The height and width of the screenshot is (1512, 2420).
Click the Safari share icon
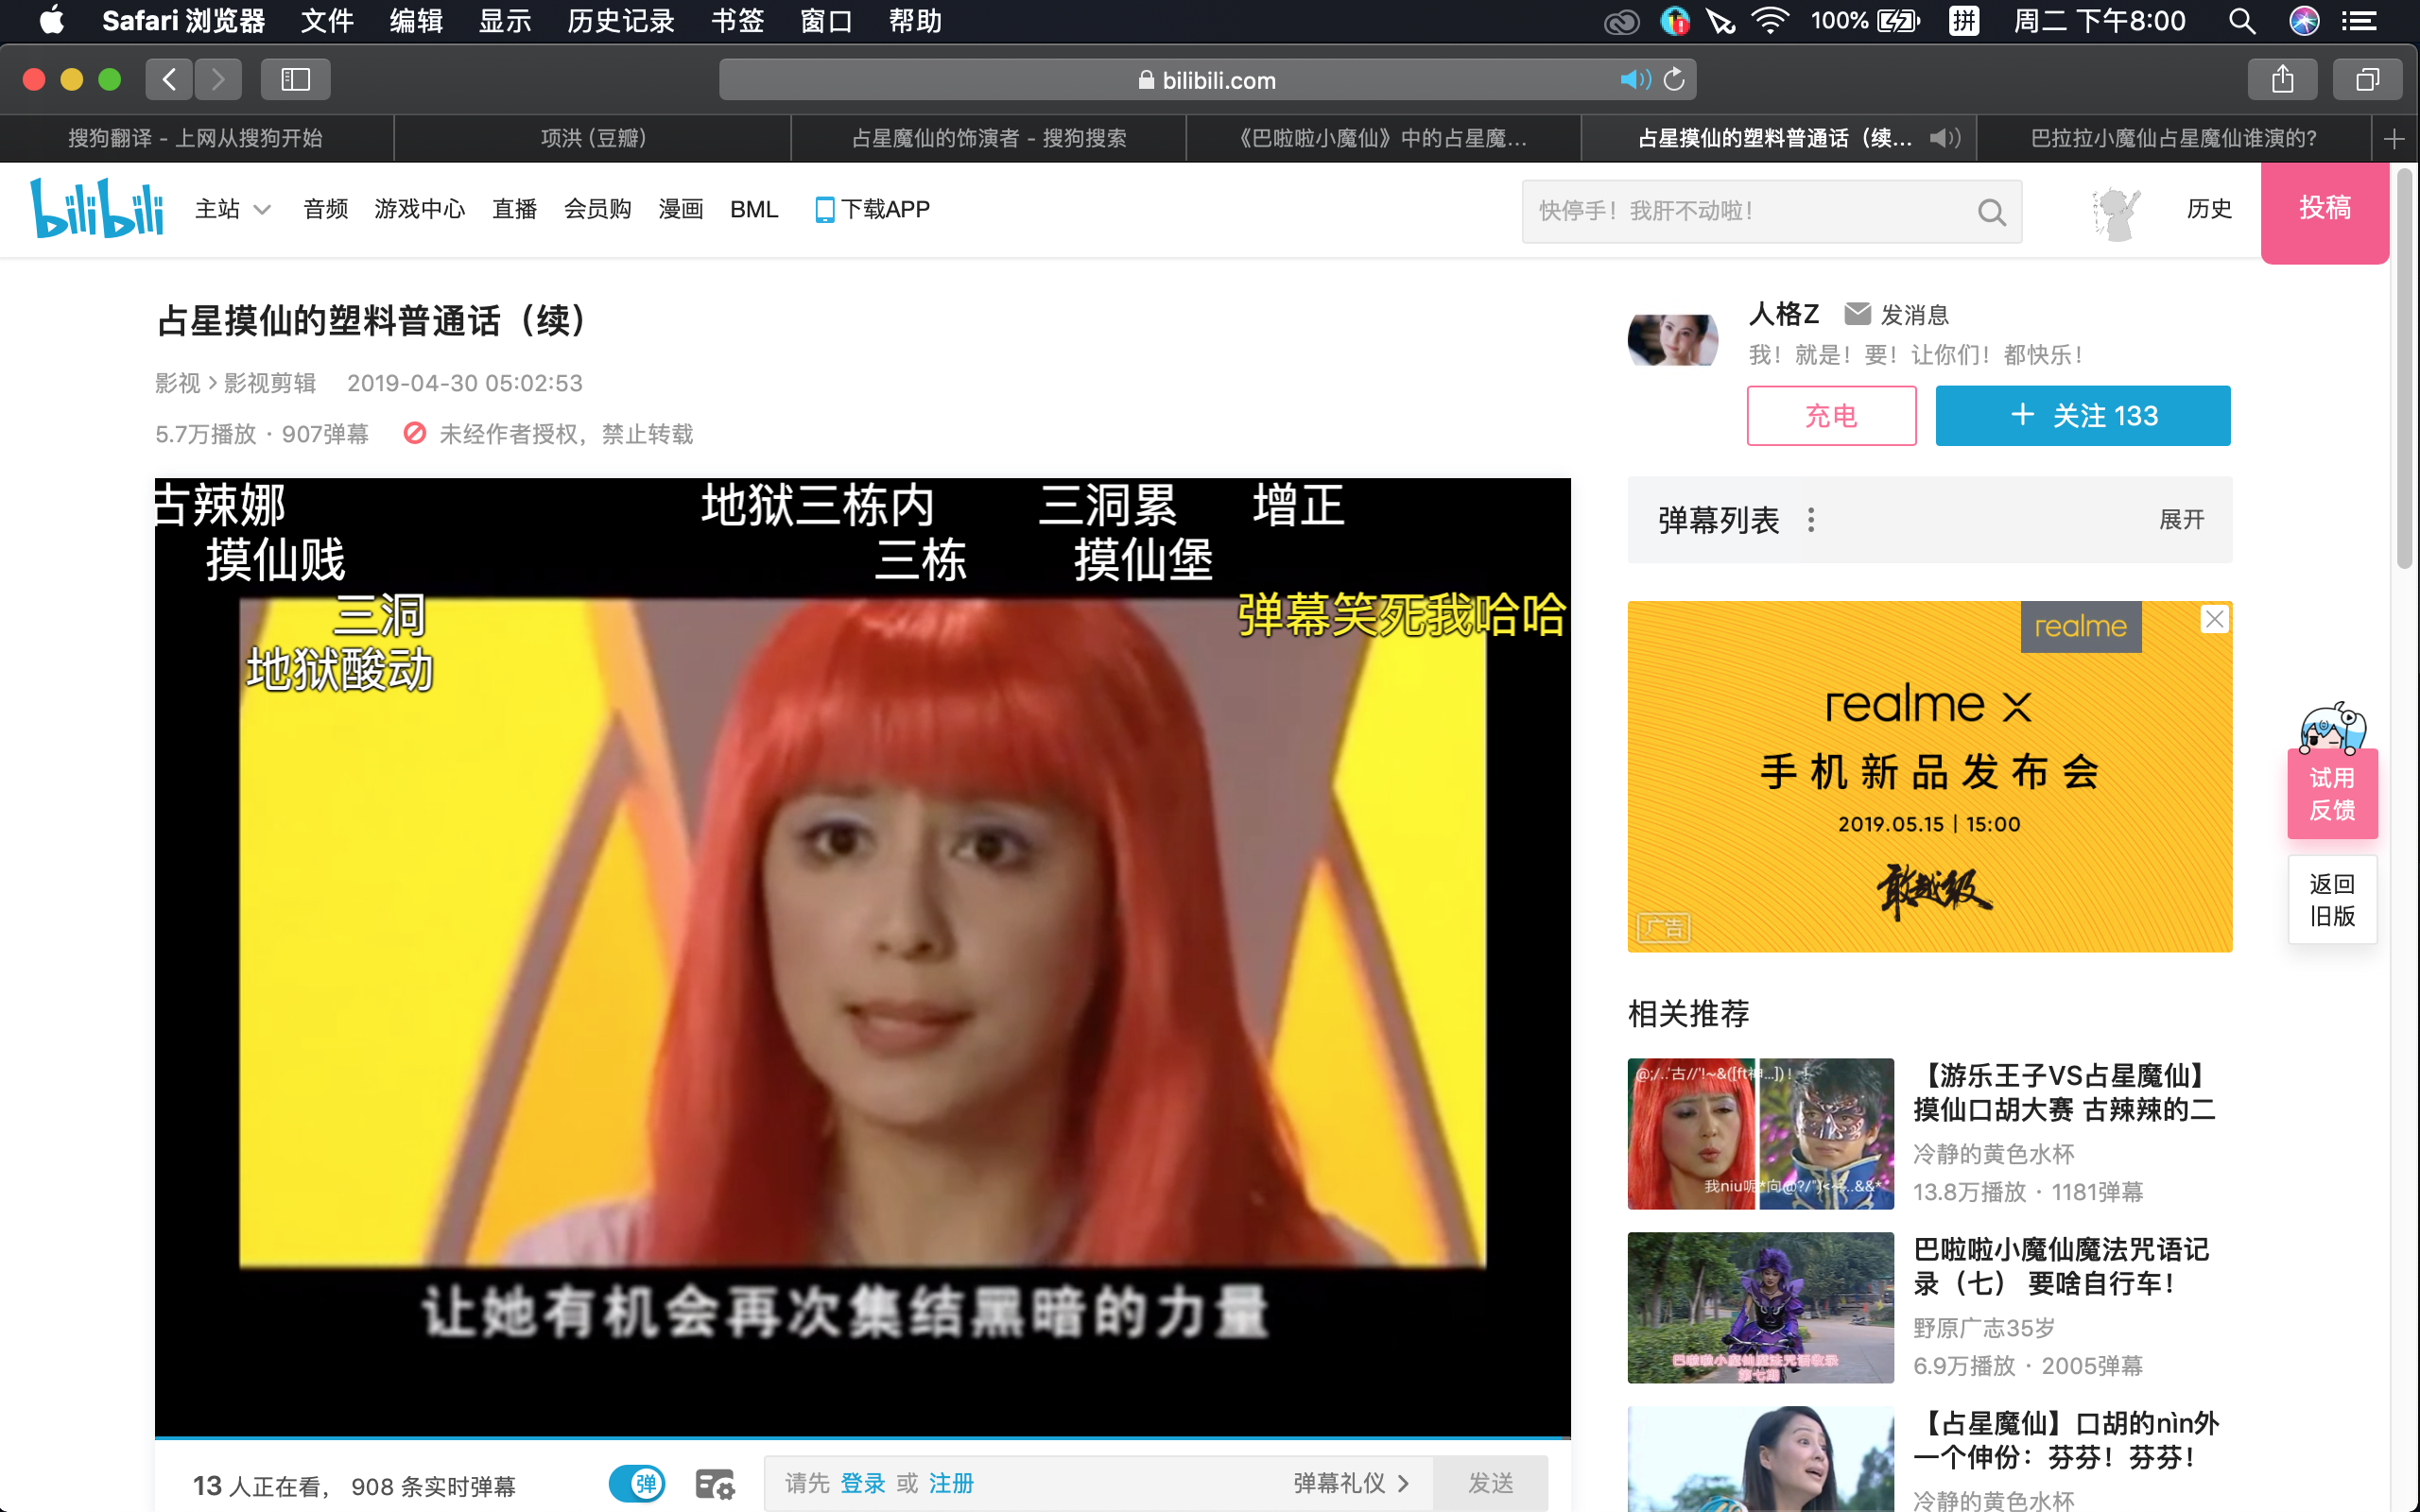pyautogui.click(x=2282, y=79)
